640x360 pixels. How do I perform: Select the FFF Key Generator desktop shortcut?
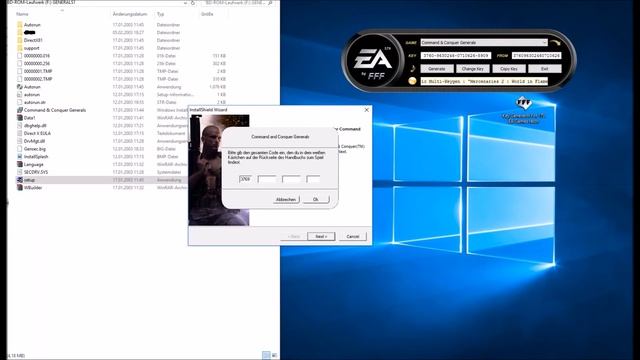click(524, 111)
